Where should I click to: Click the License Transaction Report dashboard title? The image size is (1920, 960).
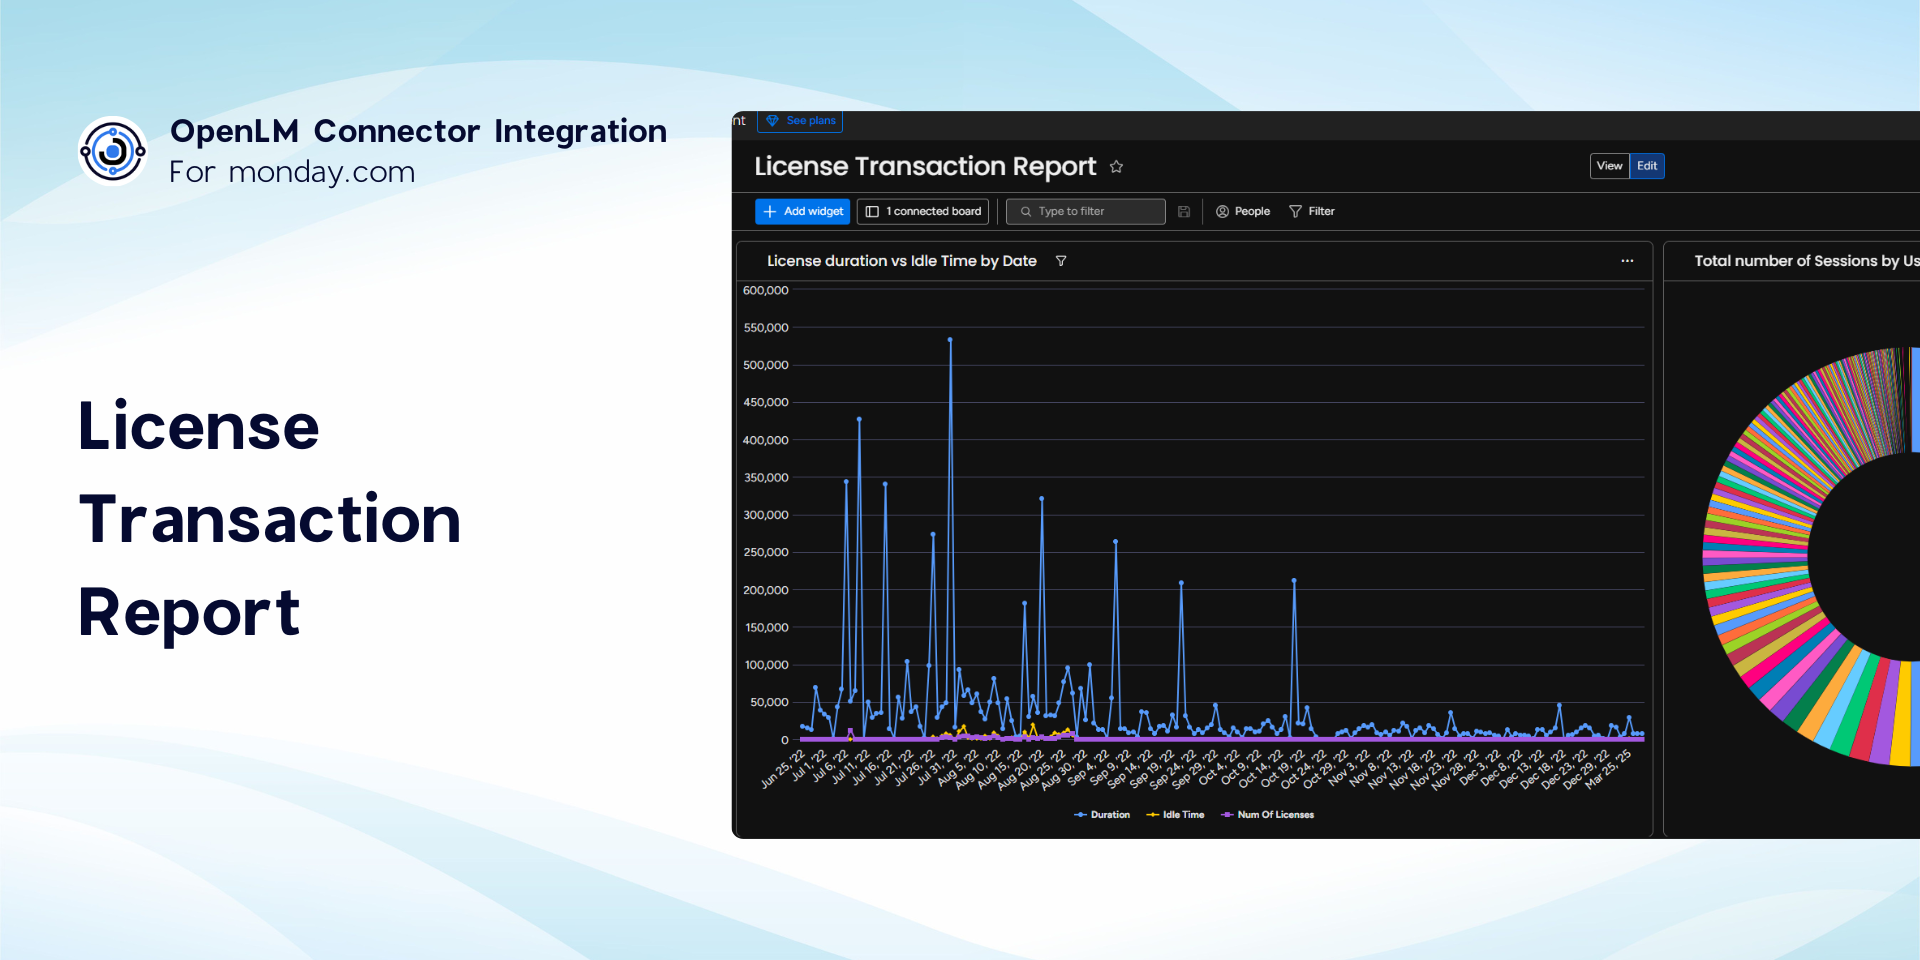(x=925, y=167)
